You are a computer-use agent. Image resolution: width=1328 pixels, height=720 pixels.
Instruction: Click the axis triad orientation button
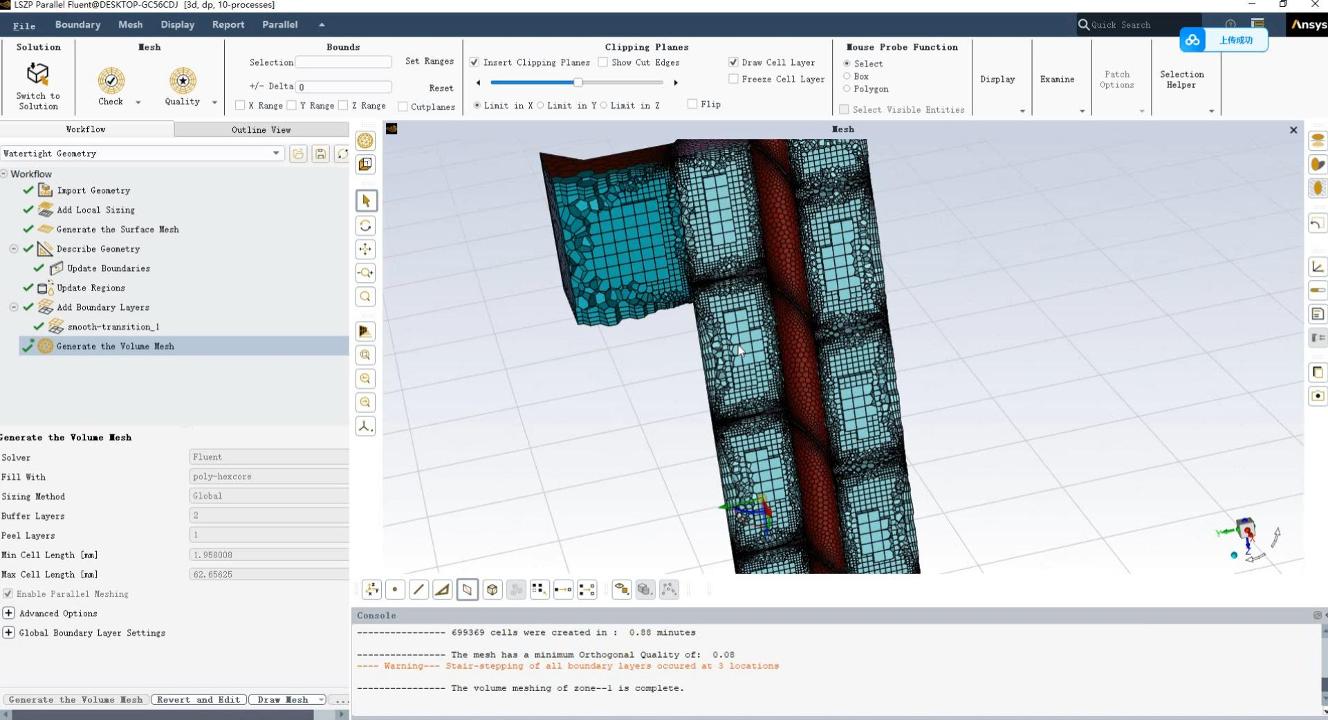(x=366, y=426)
